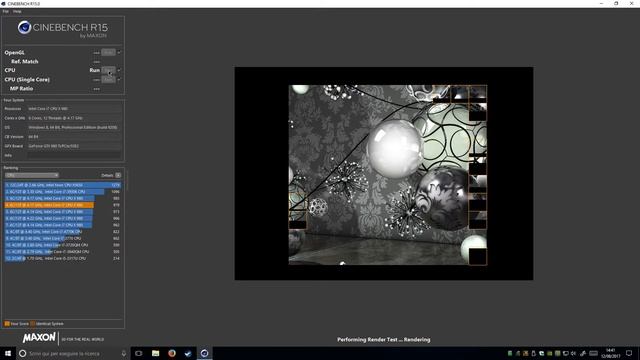Open the notification center icon
640x360 pixels.
[629, 353]
